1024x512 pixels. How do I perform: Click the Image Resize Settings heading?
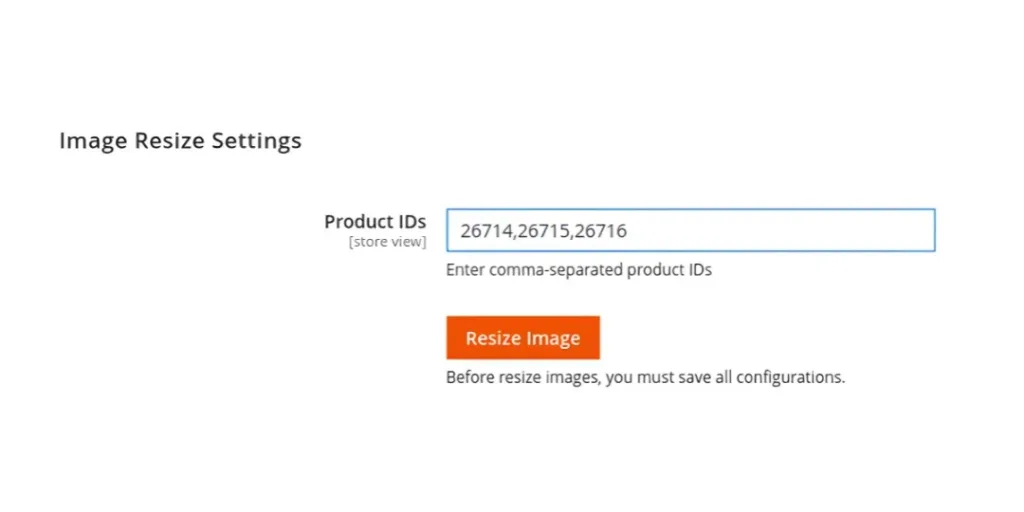tap(180, 141)
